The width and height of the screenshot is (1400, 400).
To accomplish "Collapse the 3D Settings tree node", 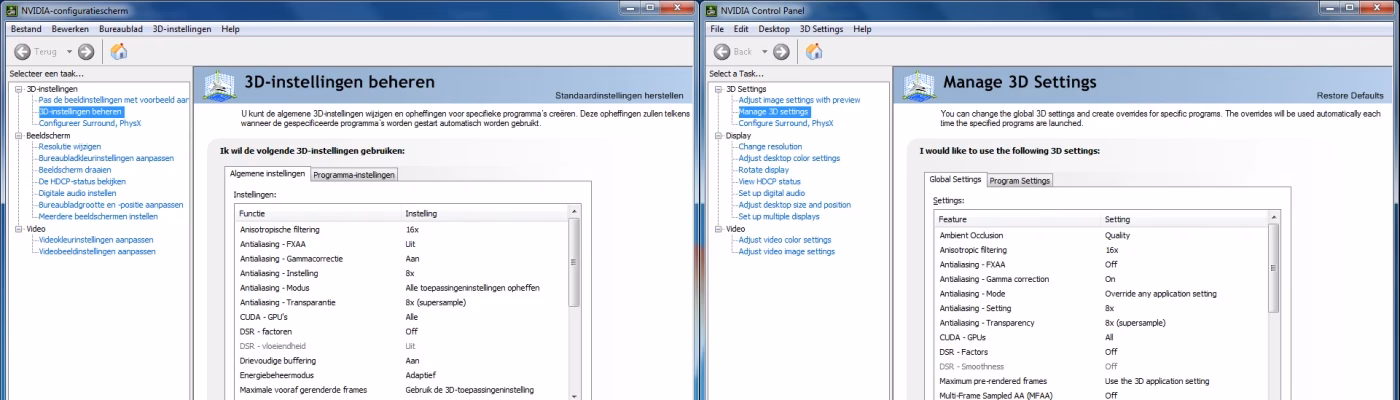I will coord(718,89).
